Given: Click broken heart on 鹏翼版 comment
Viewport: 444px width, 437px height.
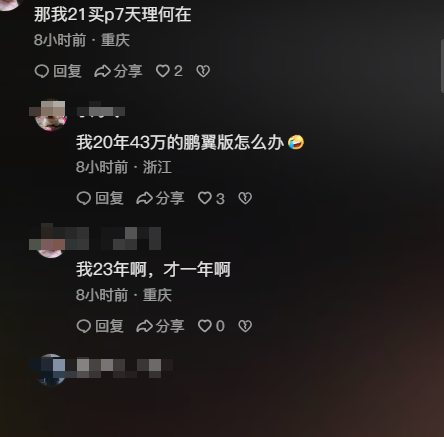Looking at the screenshot, I should click(x=245, y=198).
